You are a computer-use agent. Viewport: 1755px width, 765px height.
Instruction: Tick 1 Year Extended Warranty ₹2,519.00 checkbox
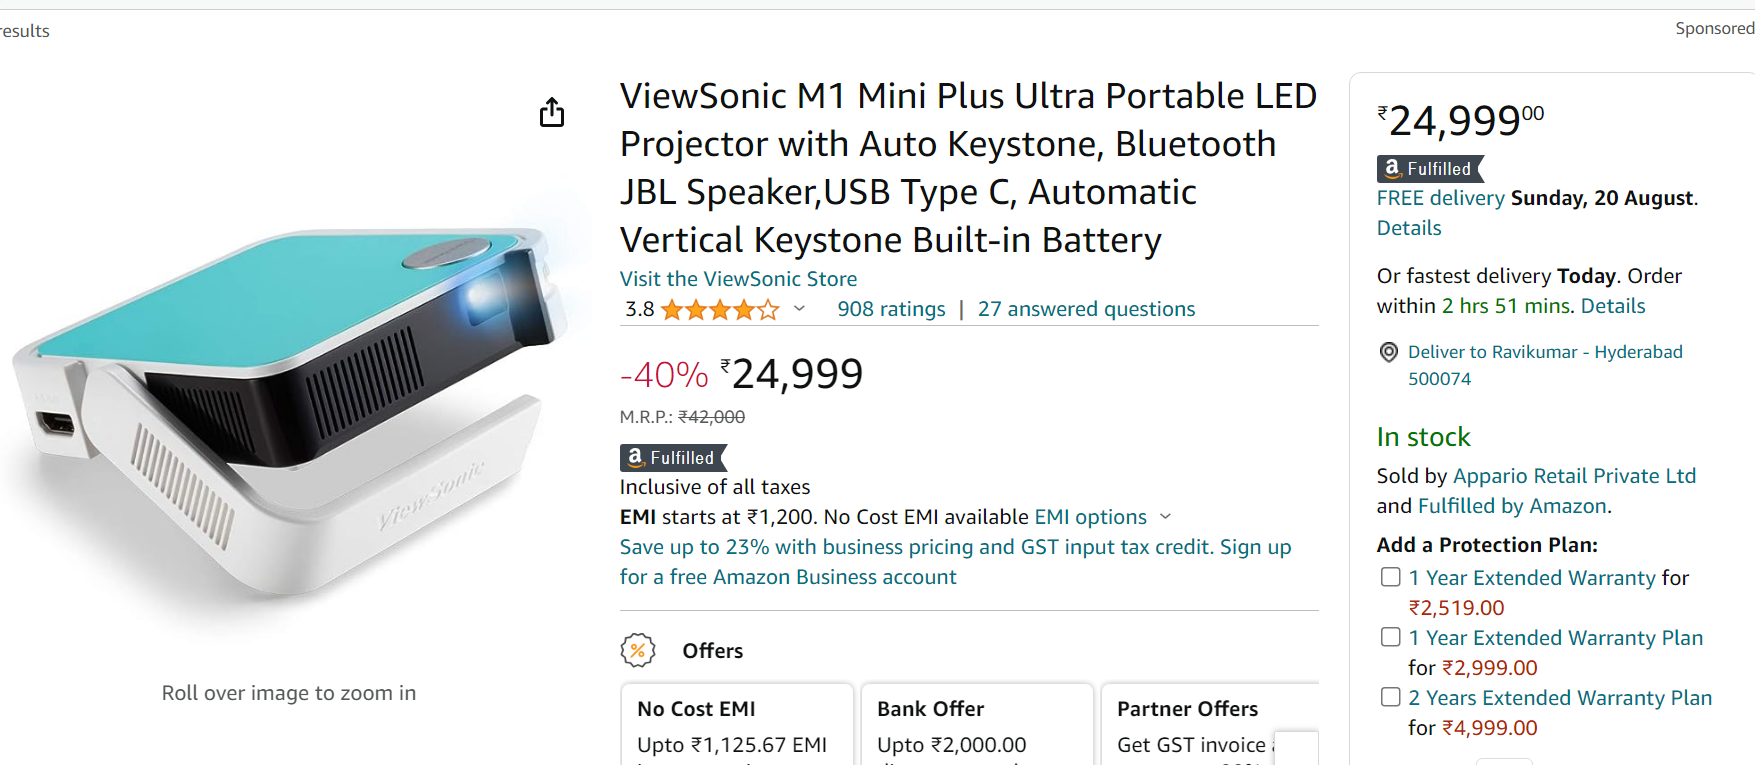(x=1390, y=577)
